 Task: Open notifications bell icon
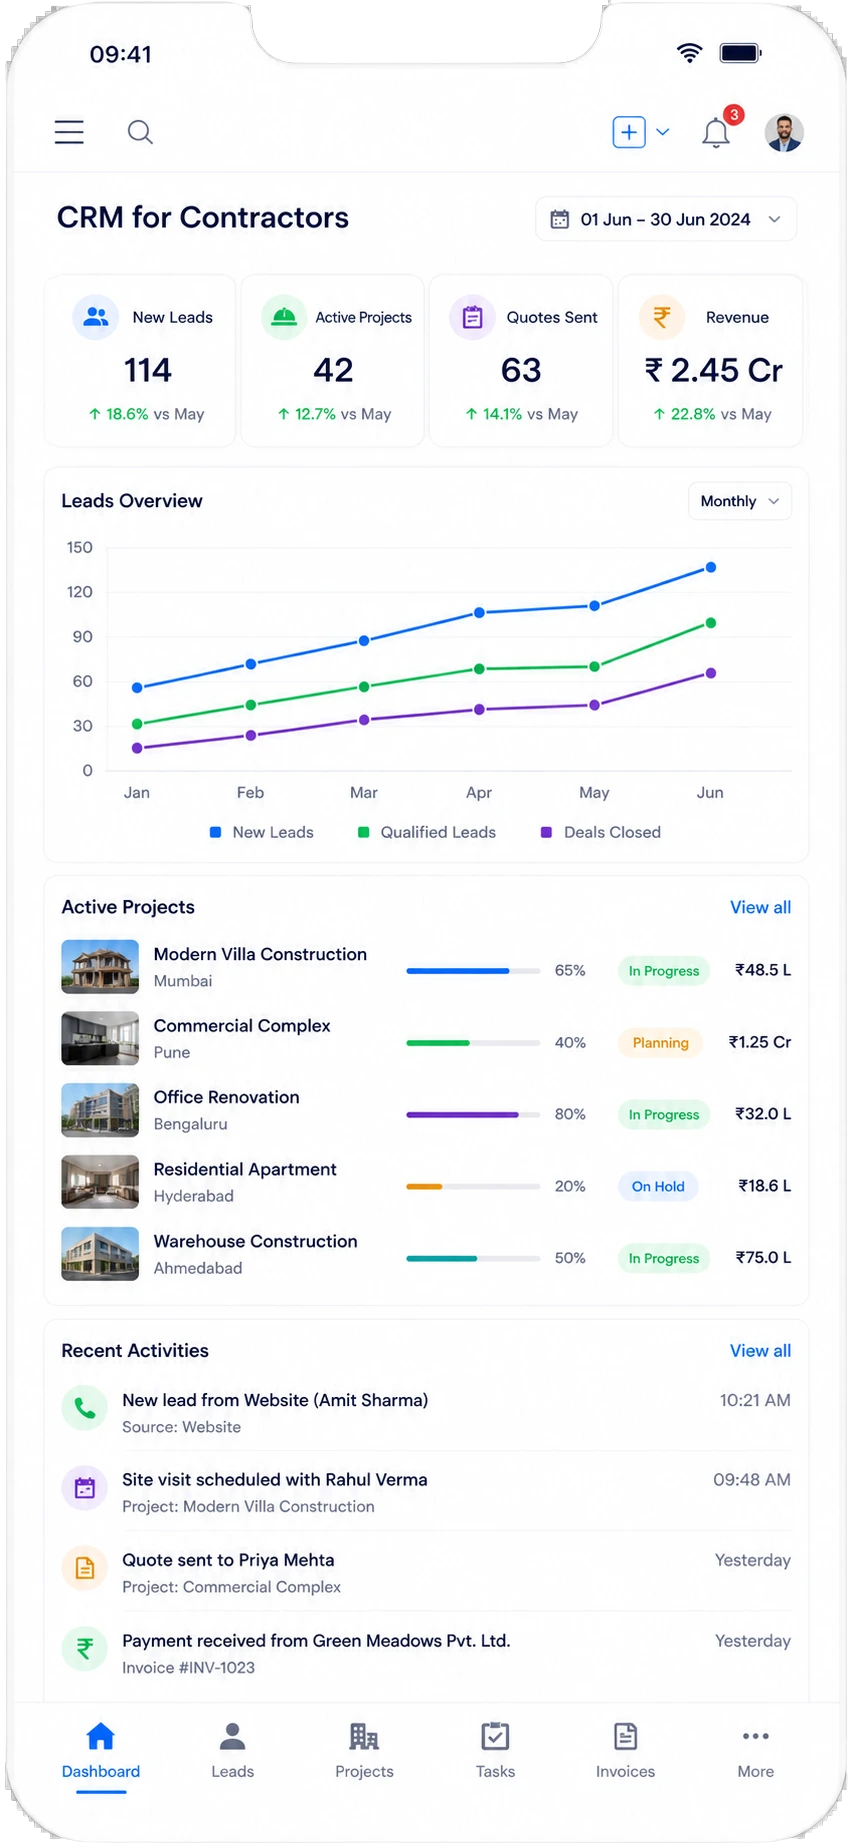[716, 132]
